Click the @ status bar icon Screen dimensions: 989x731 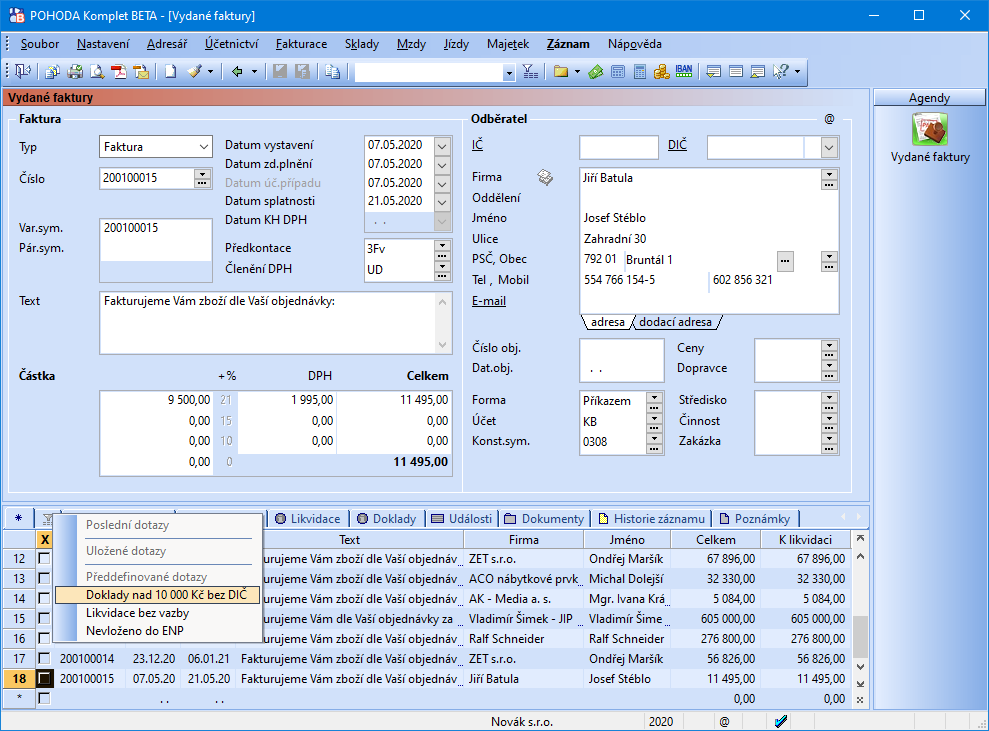[x=724, y=722]
